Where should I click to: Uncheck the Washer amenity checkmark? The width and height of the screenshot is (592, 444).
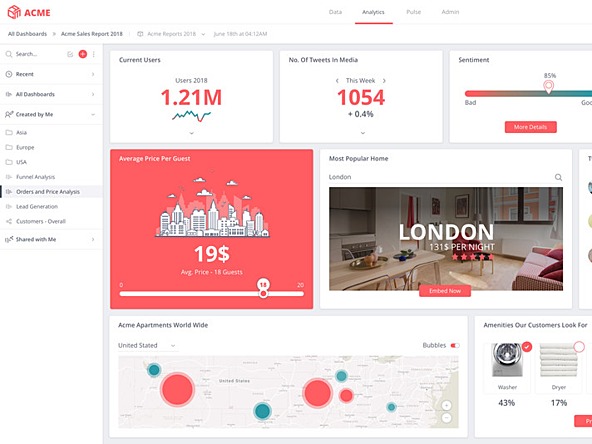click(527, 347)
